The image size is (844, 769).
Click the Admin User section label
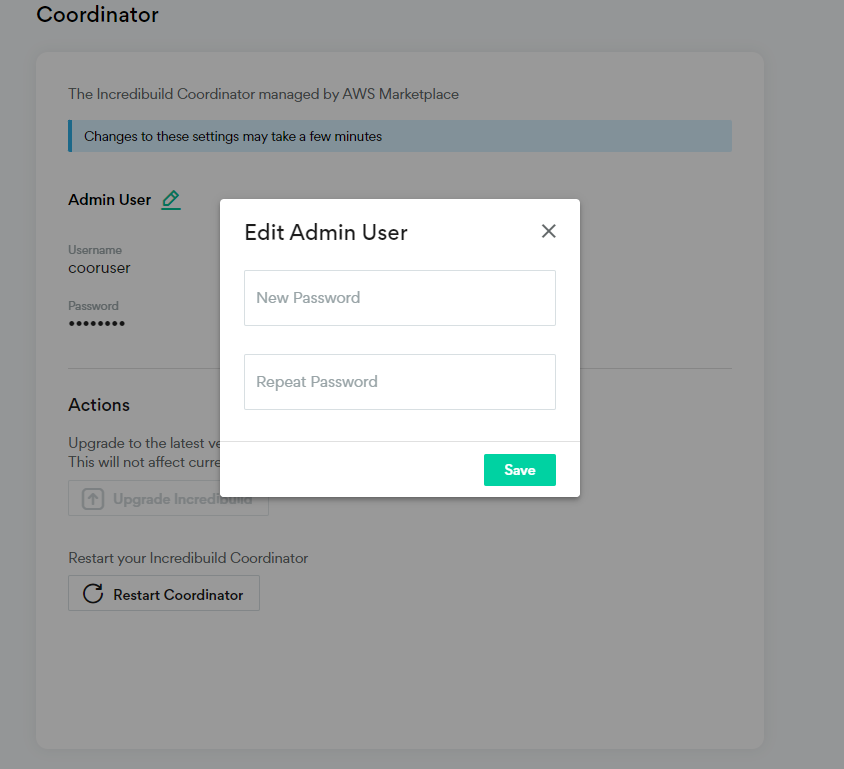[x=109, y=200]
